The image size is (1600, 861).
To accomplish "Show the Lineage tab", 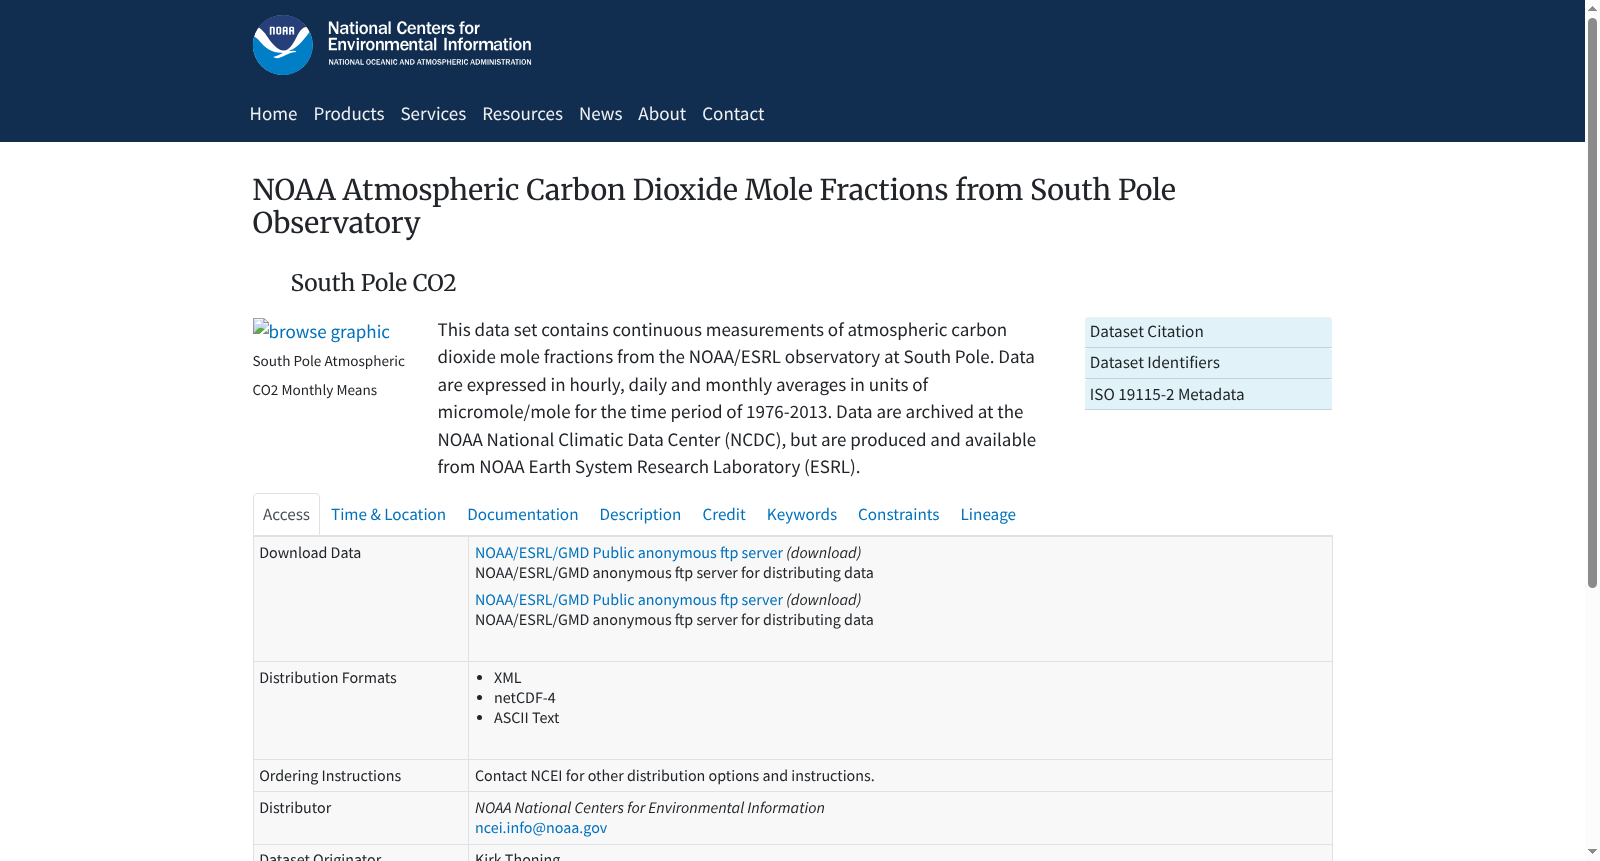I will click(x=988, y=514).
